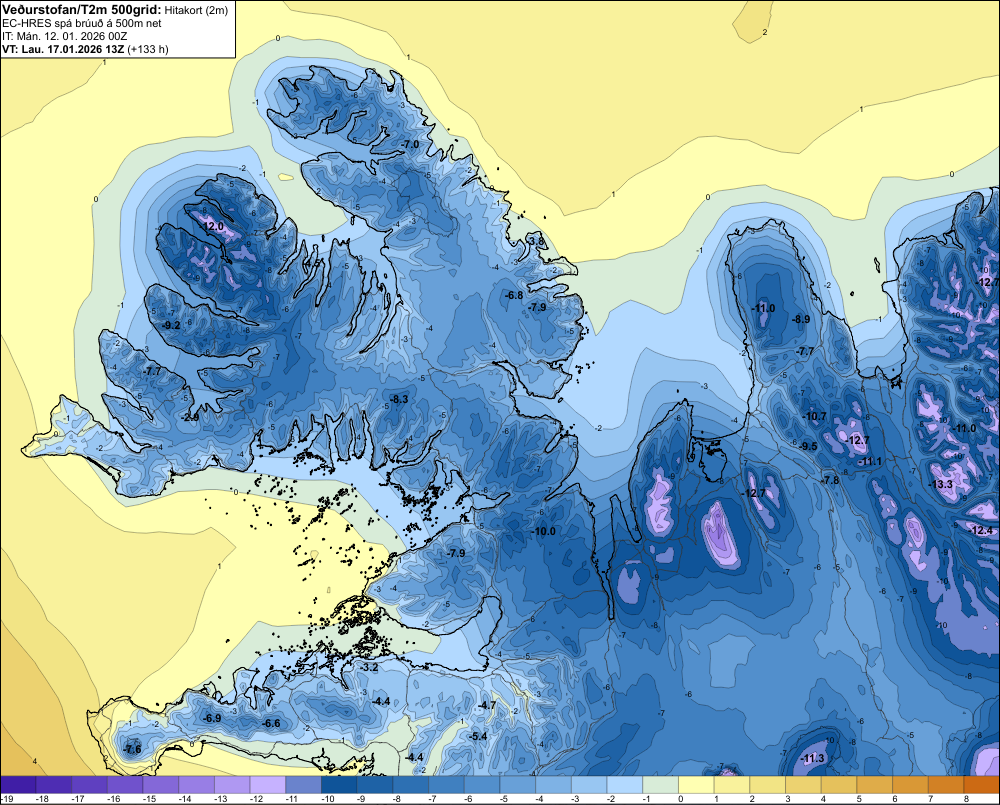Click the -11.1 temperature label
This screenshot has width=1000, height=805.
[869, 461]
